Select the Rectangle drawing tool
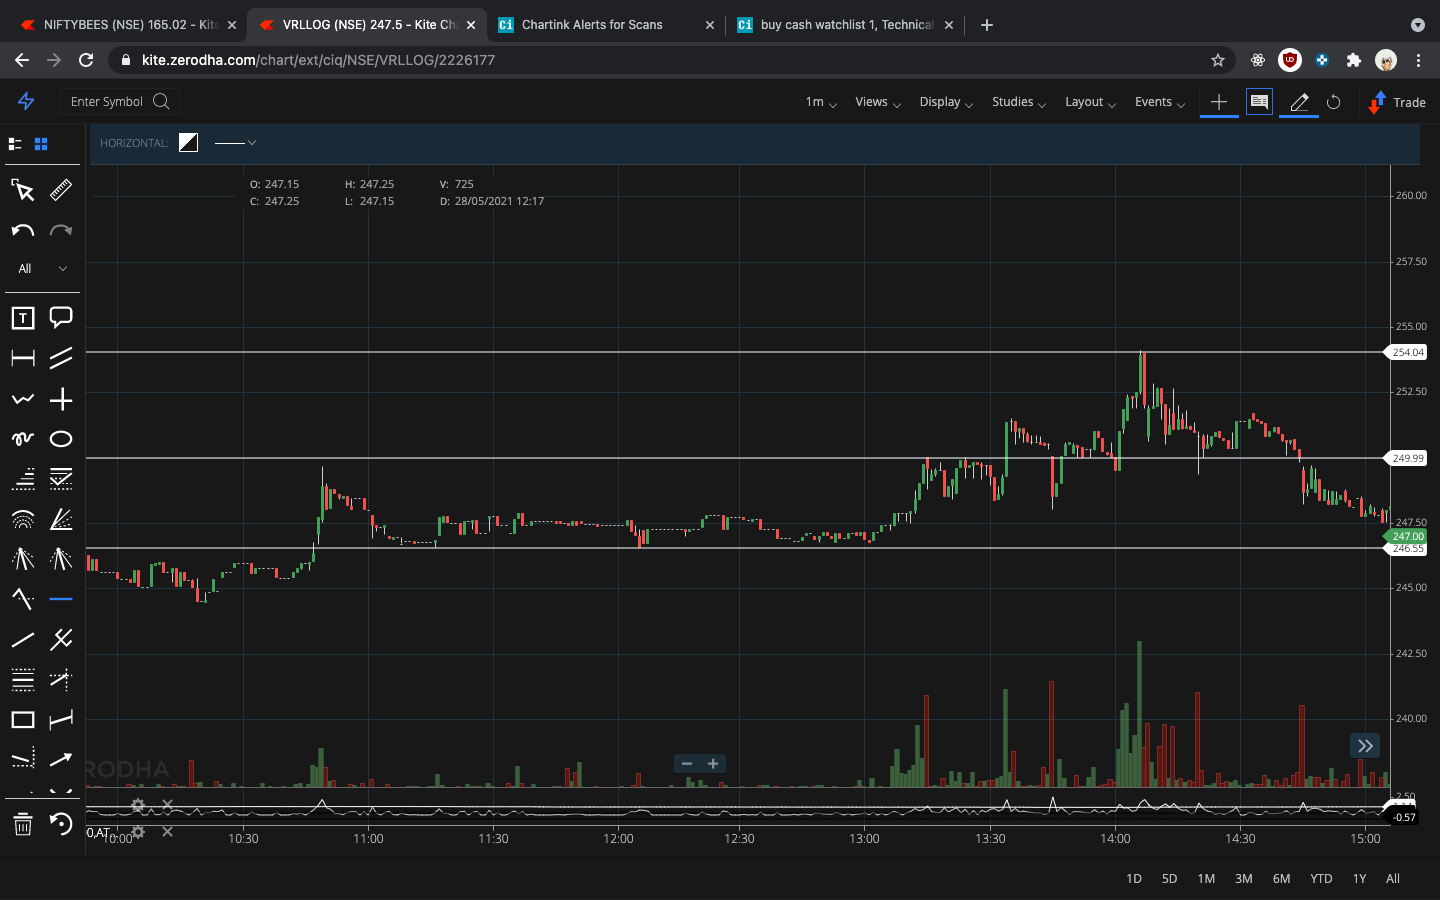 22,719
